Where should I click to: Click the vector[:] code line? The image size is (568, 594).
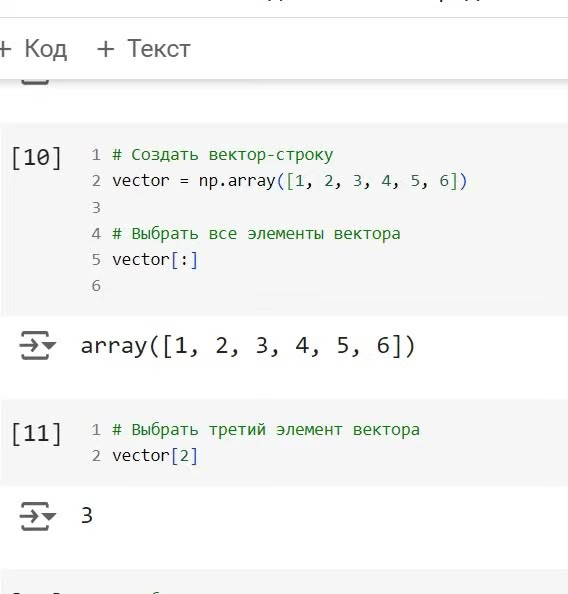click(155, 260)
